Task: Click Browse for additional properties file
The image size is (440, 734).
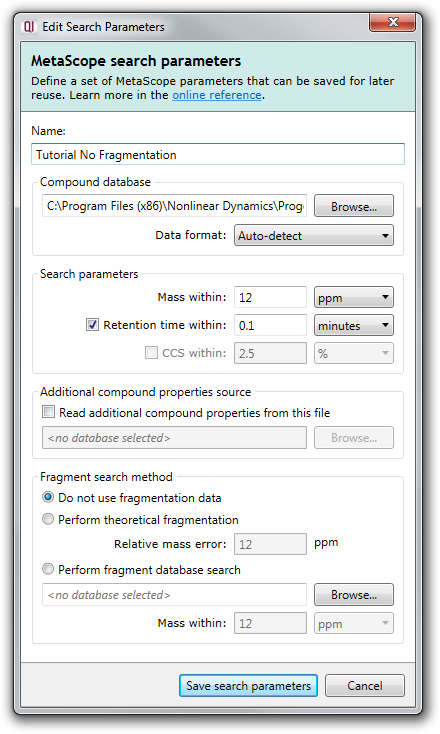Action: (353, 438)
